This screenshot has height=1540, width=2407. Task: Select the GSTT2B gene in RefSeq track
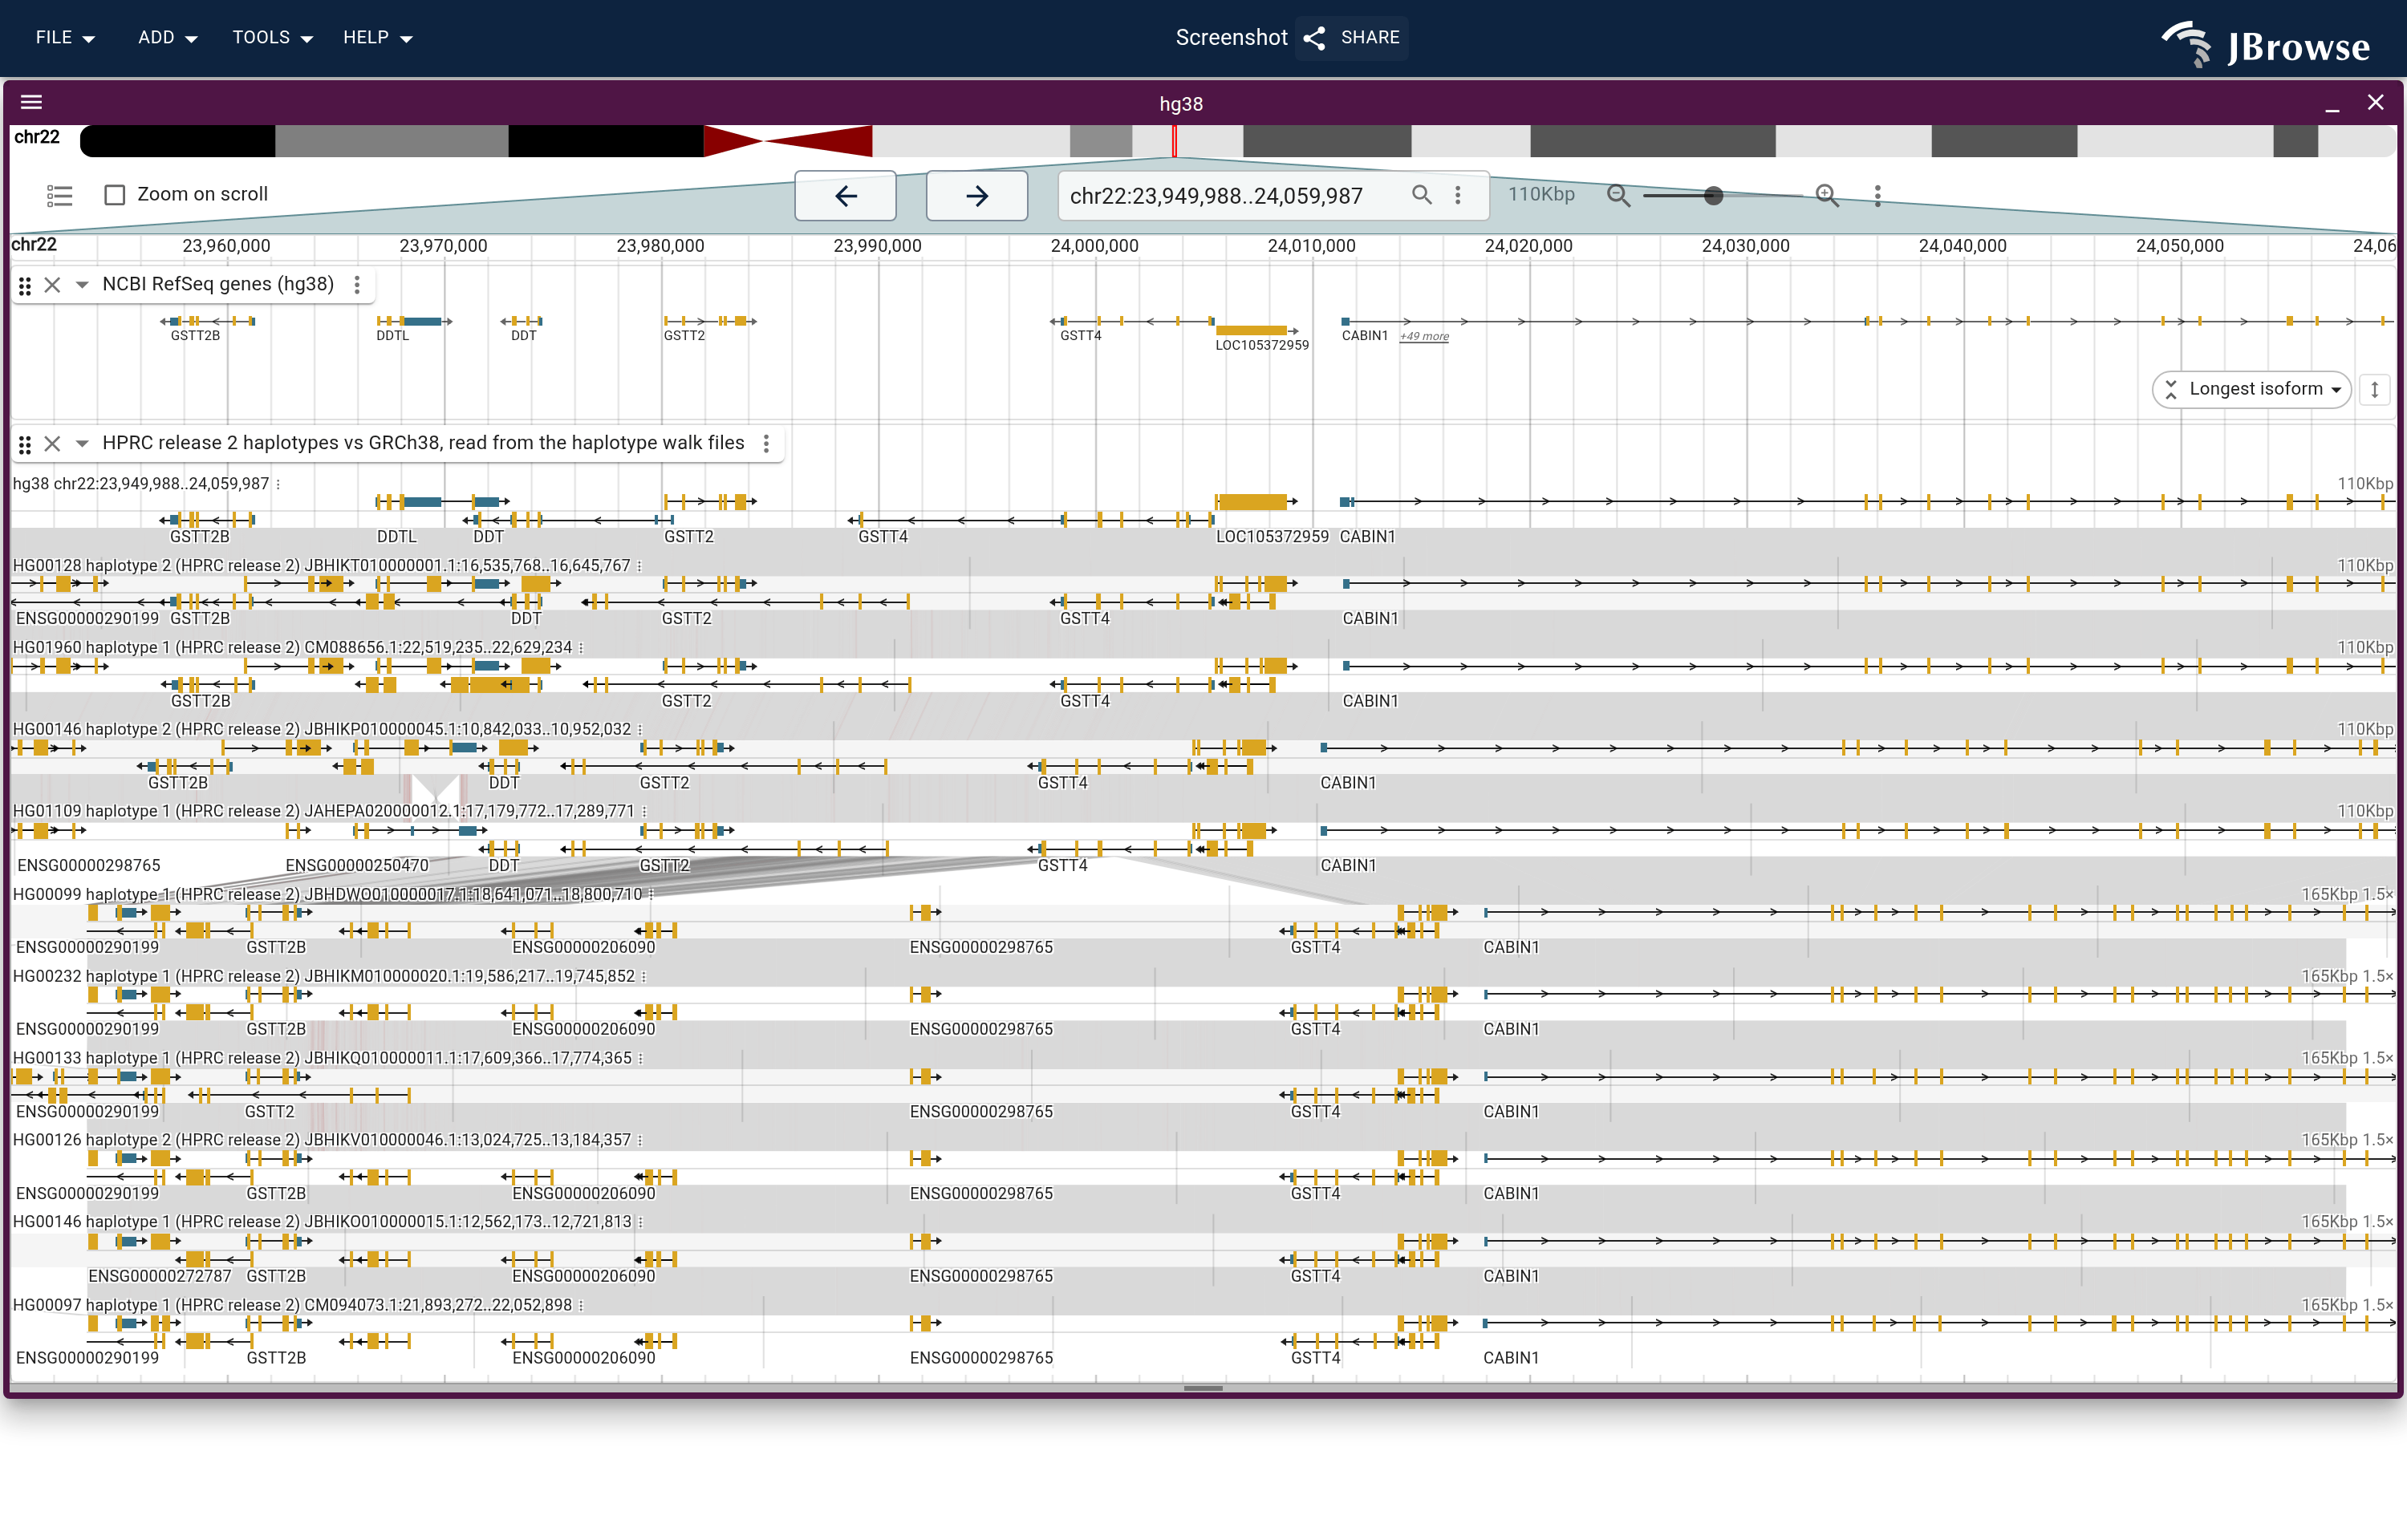coord(208,321)
